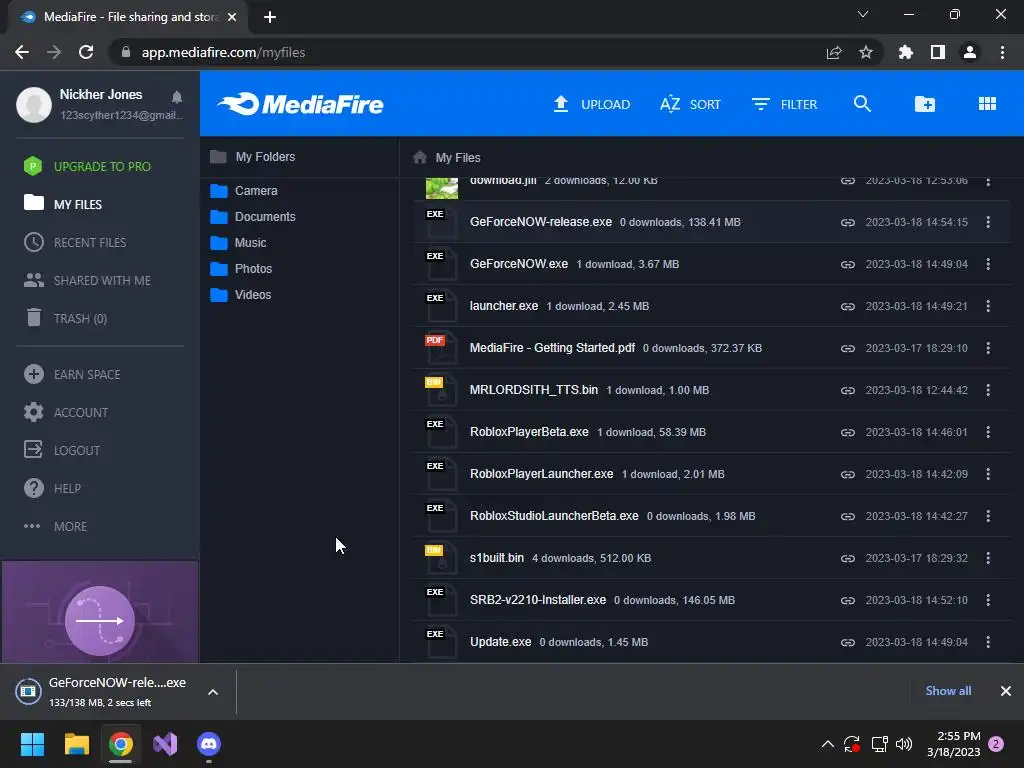Click the download.jfif image thumbnail
1024x768 pixels.
441,187
